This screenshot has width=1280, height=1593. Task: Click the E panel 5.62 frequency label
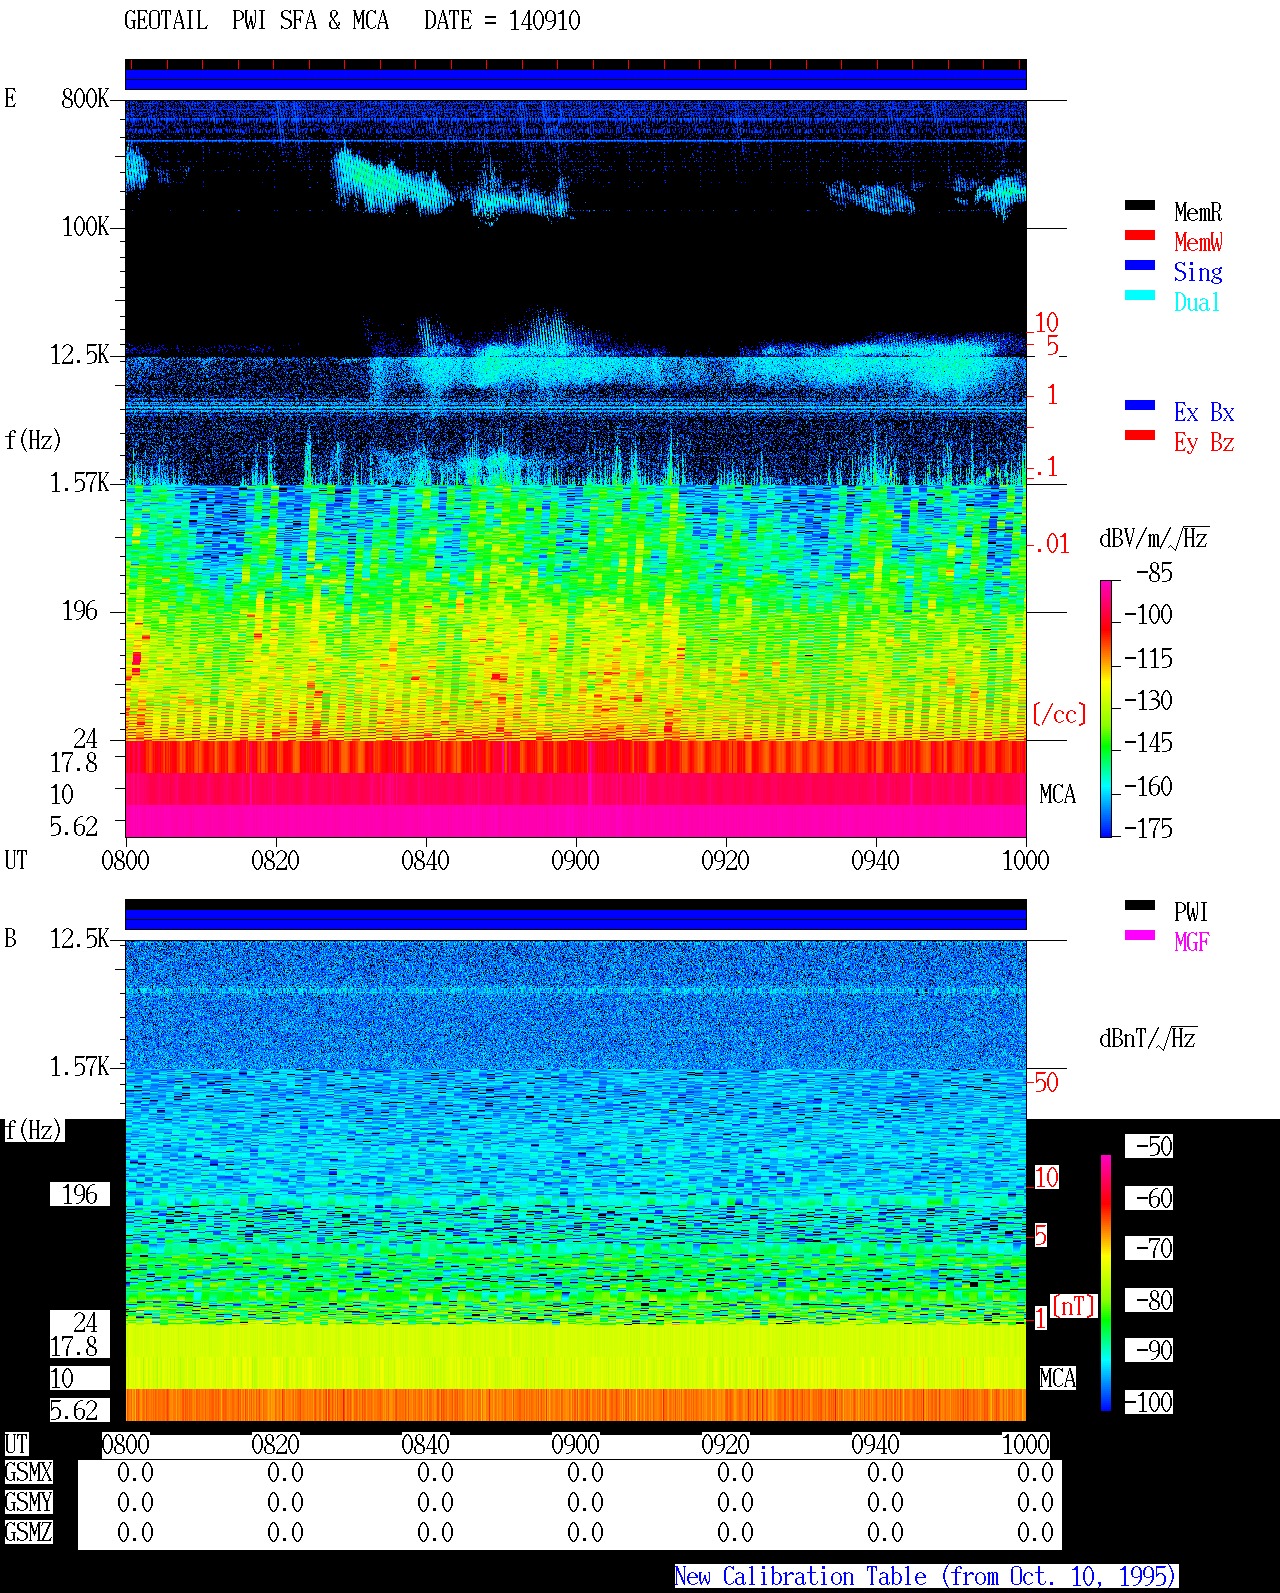point(73,827)
